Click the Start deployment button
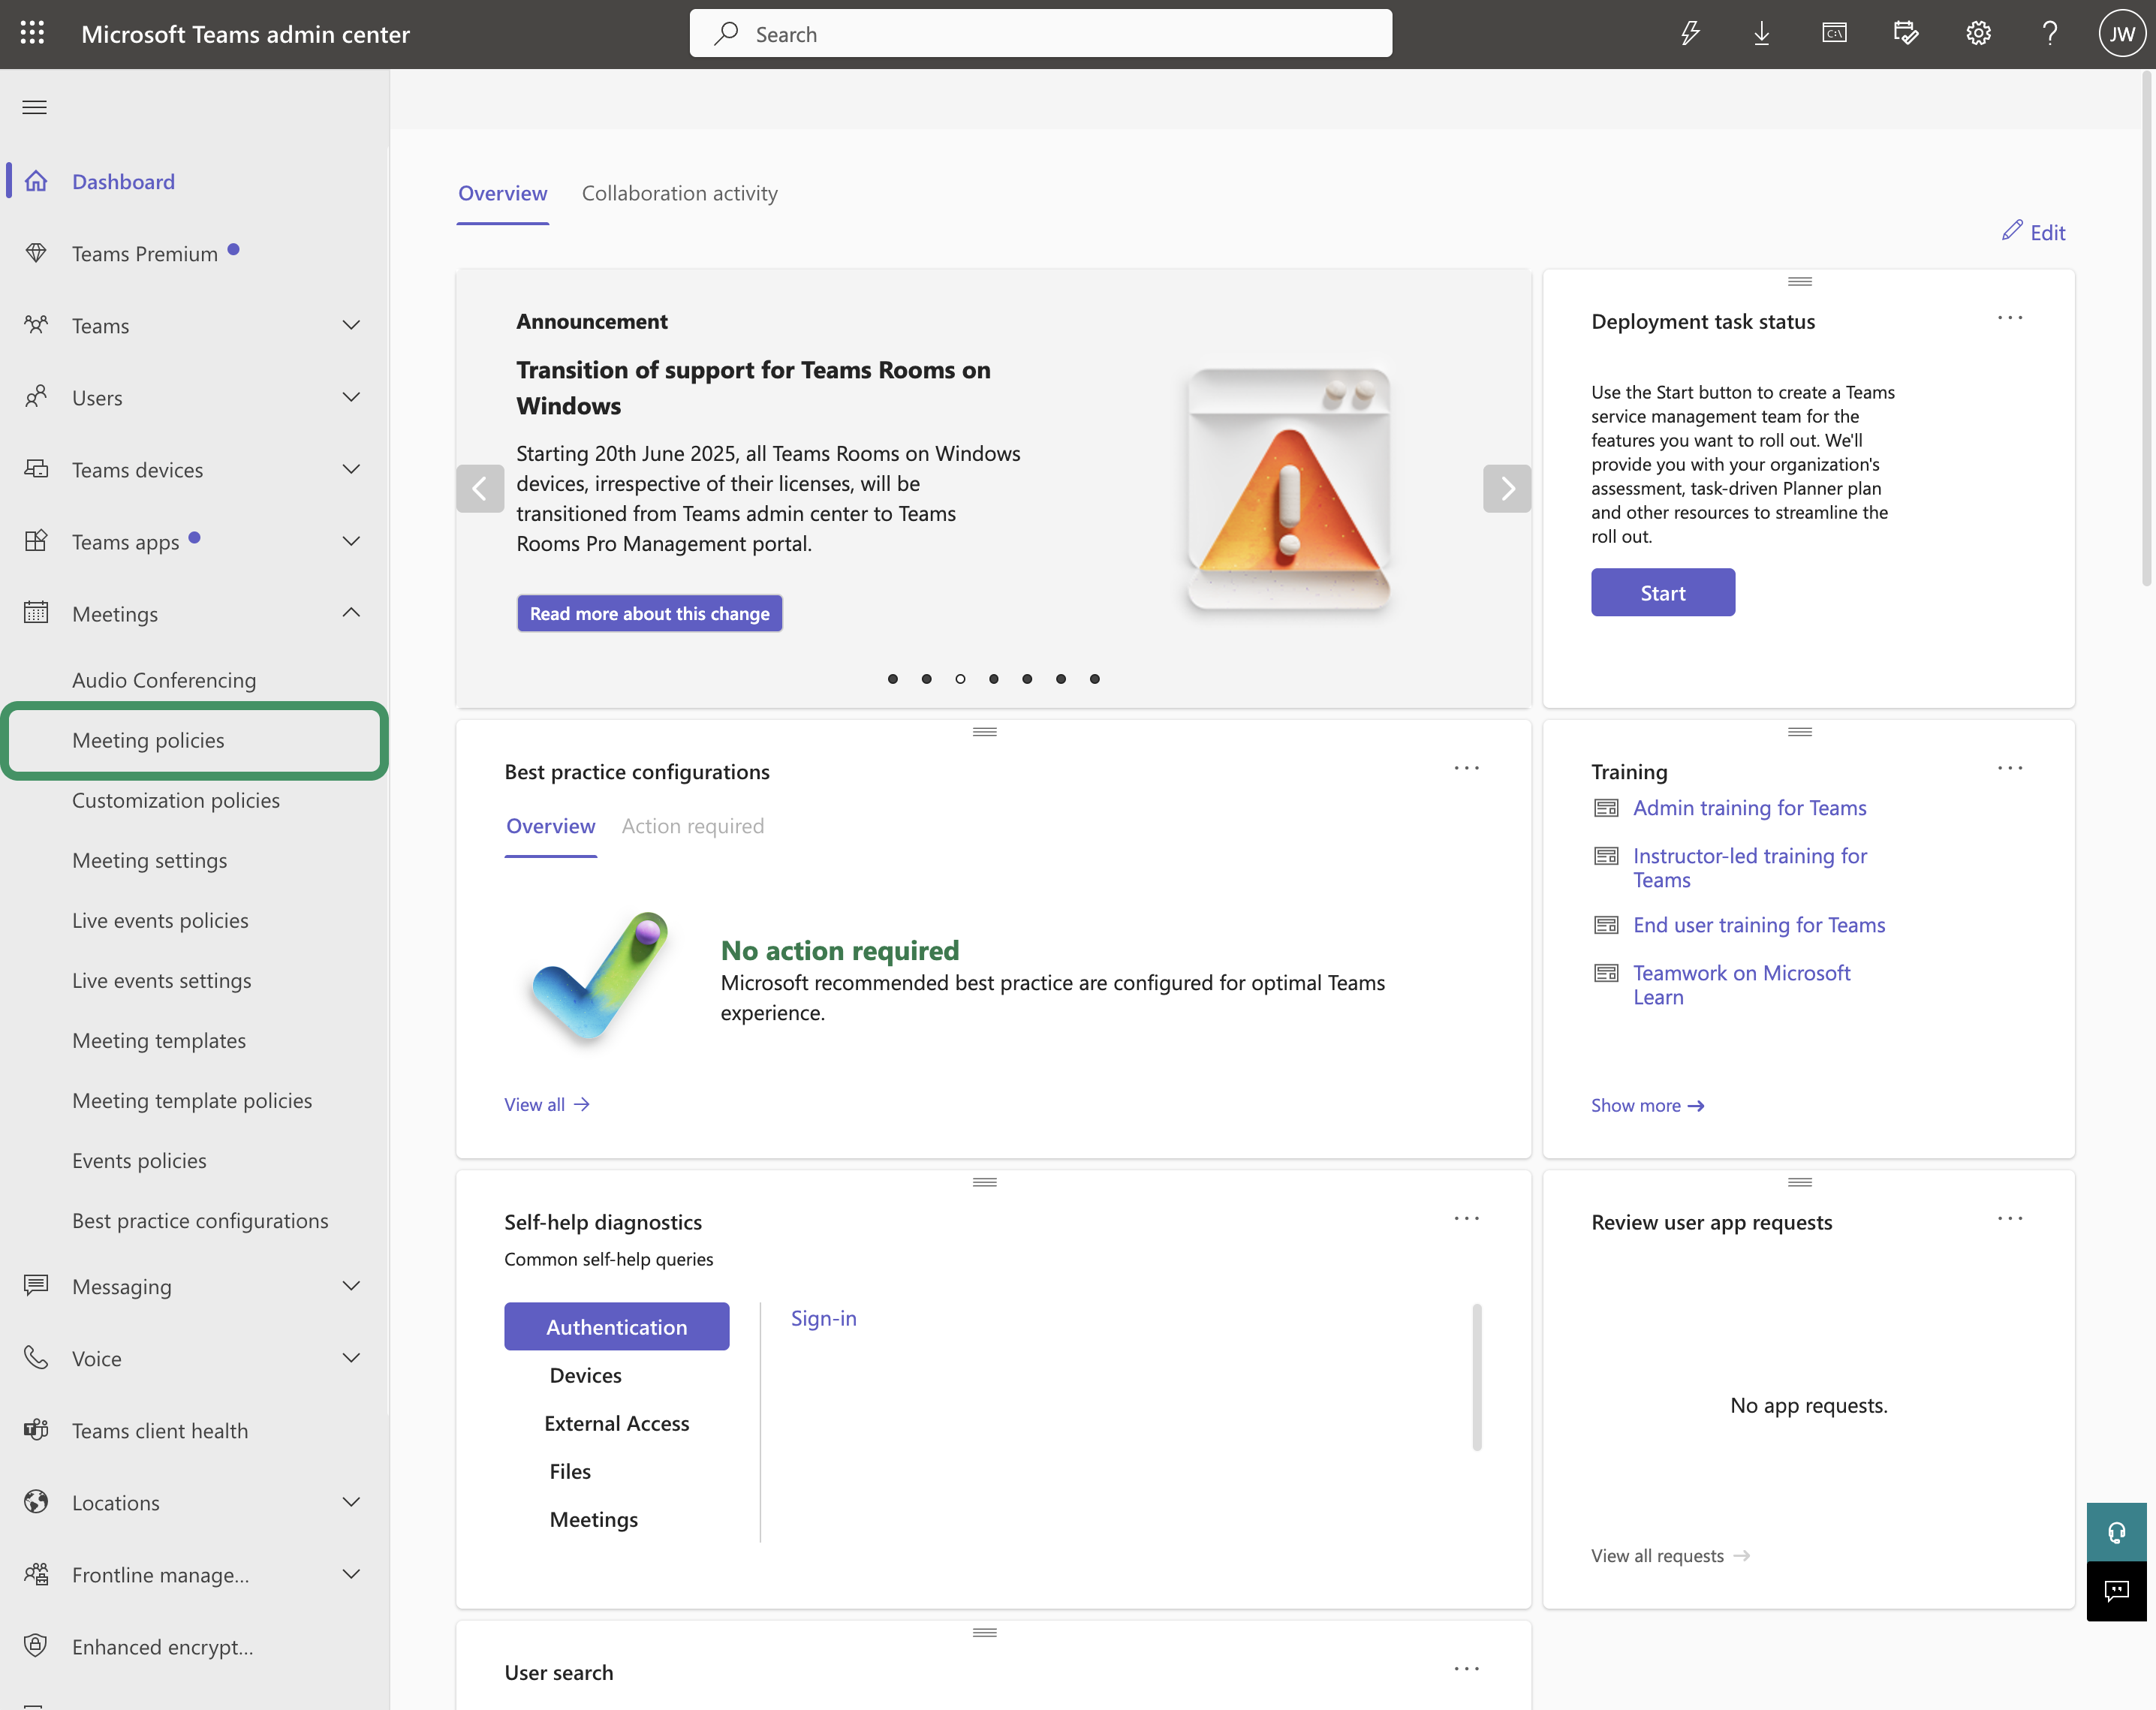Image resolution: width=2156 pixels, height=1710 pixels. [x=1663, y=593]
